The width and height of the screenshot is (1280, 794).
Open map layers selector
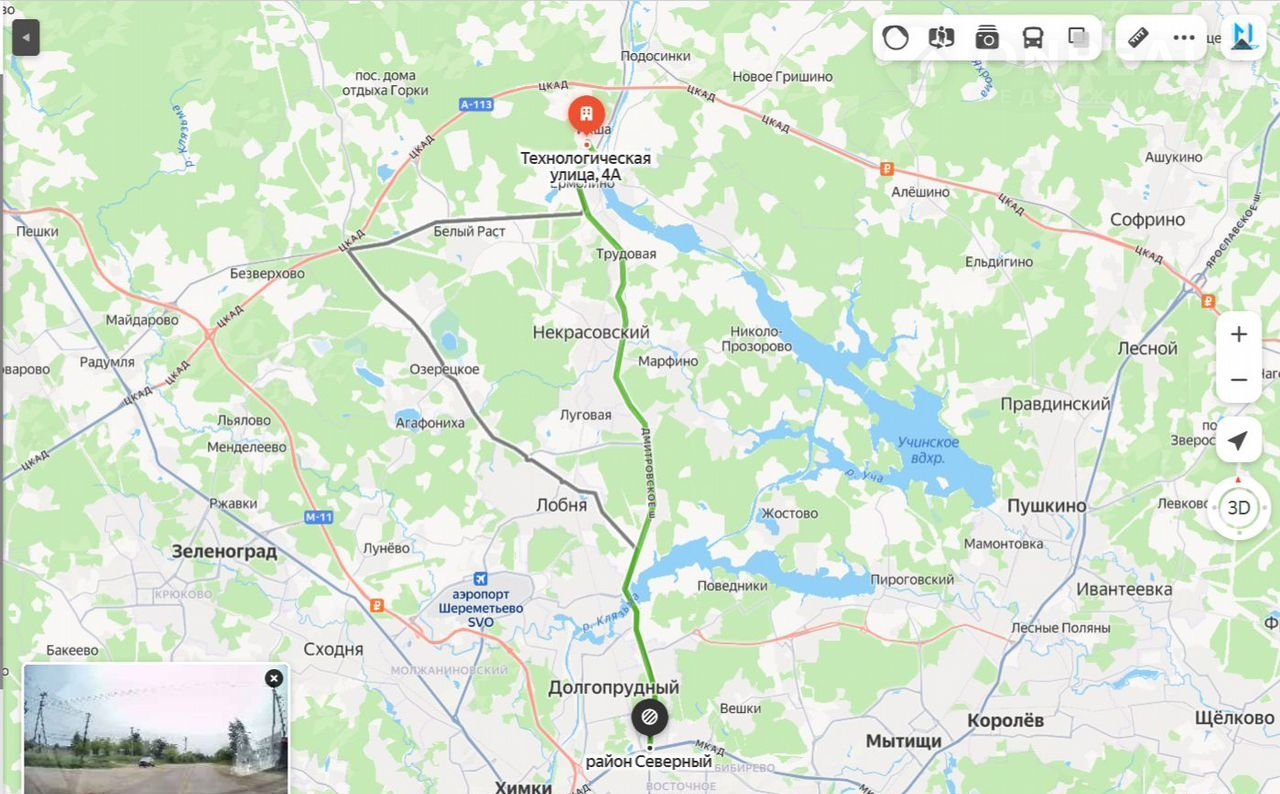pyautogui.click(x=1078, y=38)
